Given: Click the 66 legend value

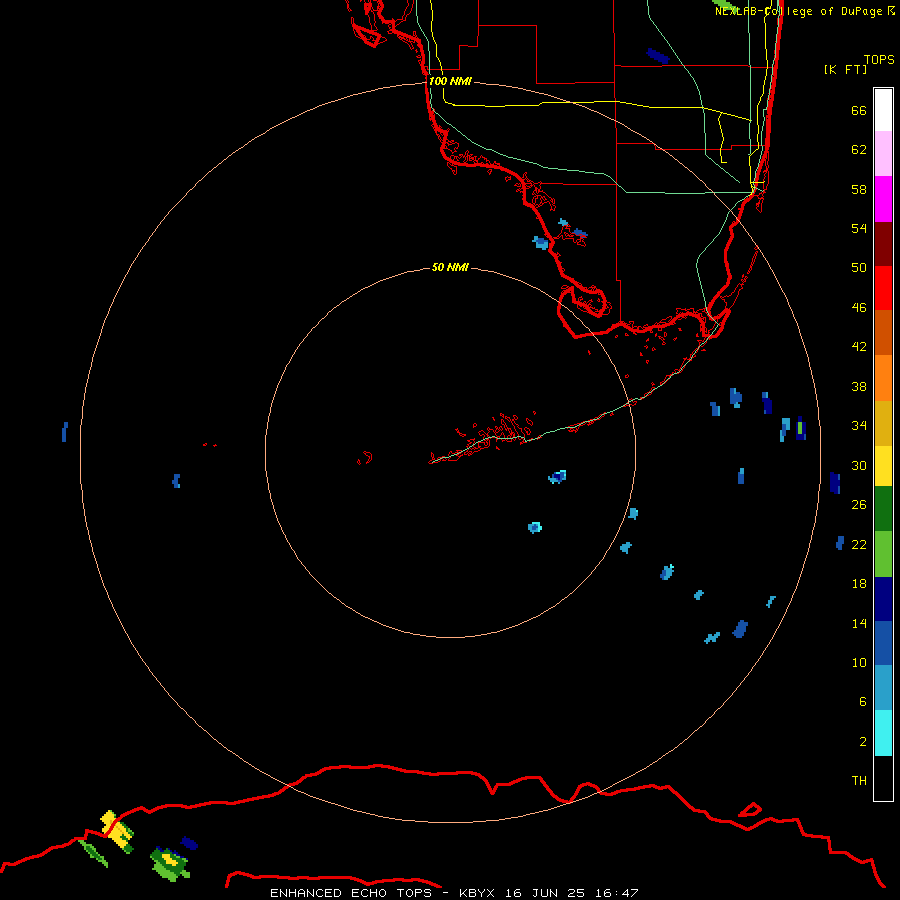Looking at the screenshot, I should coord(859,110).
